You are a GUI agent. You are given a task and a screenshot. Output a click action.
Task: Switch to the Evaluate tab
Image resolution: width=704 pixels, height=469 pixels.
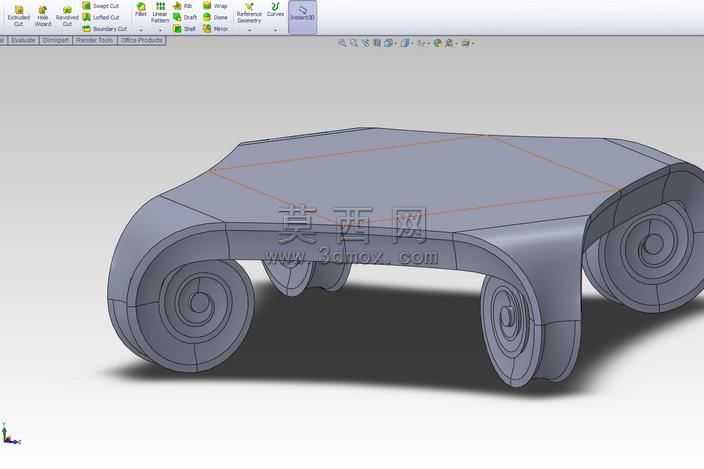[x=23, y=40]
